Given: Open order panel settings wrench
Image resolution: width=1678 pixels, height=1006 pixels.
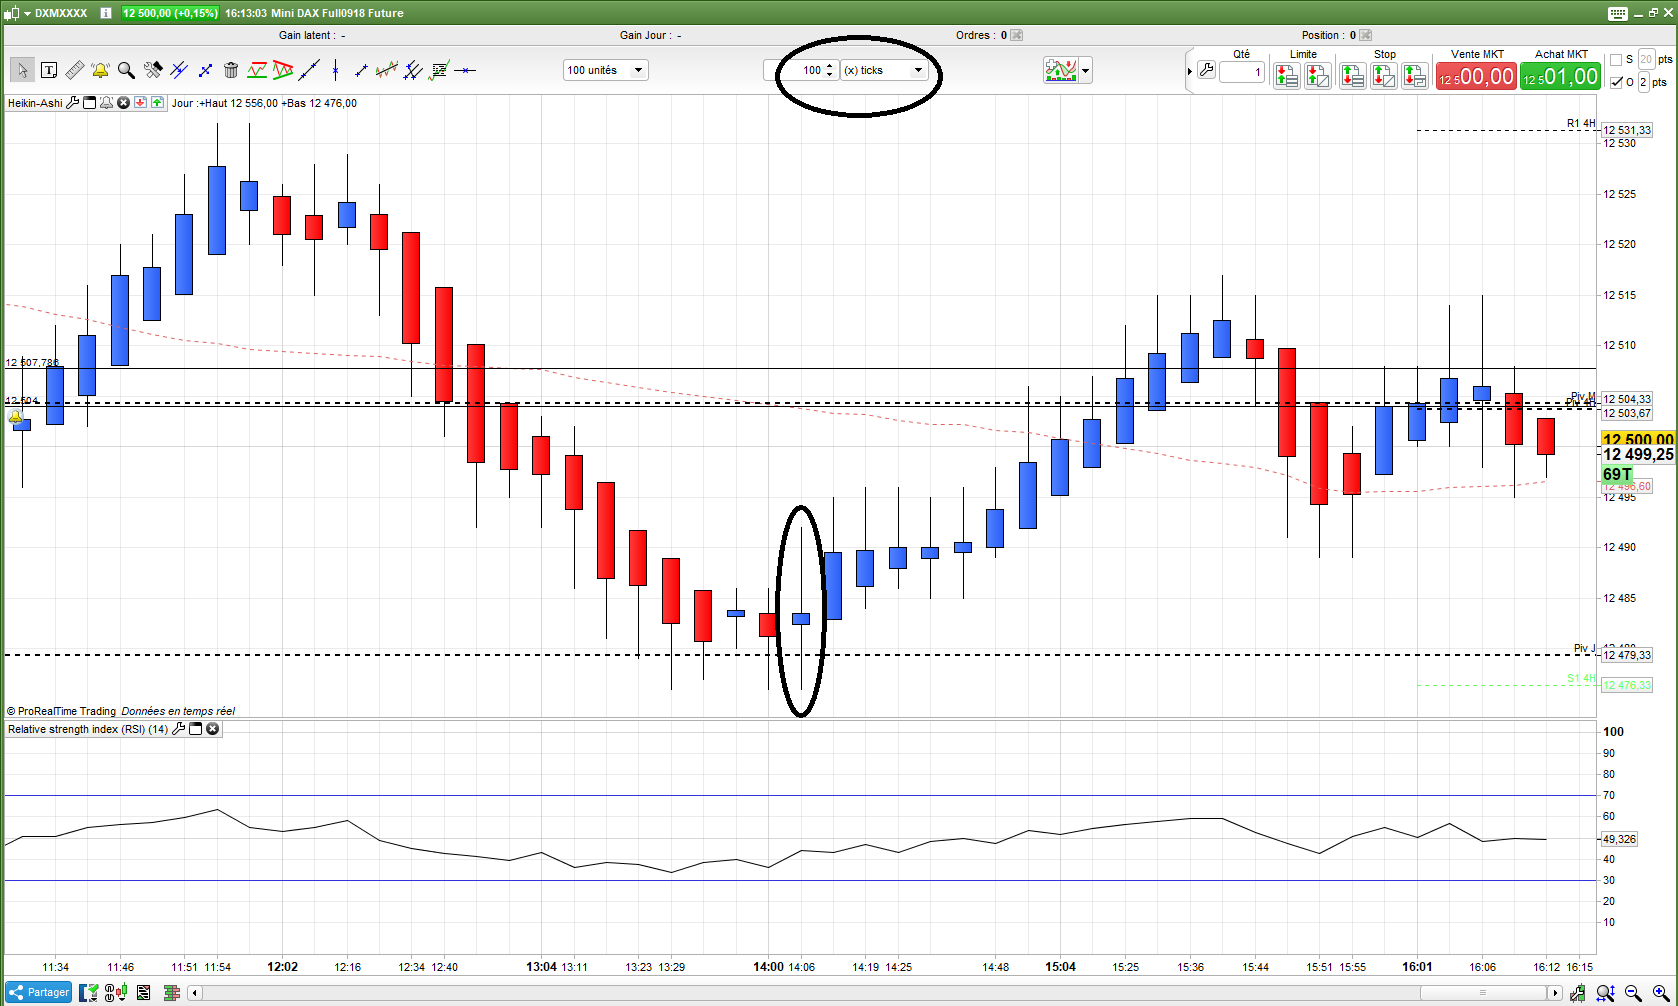Looking at the screenshot, I should (x=1207, y=70).
